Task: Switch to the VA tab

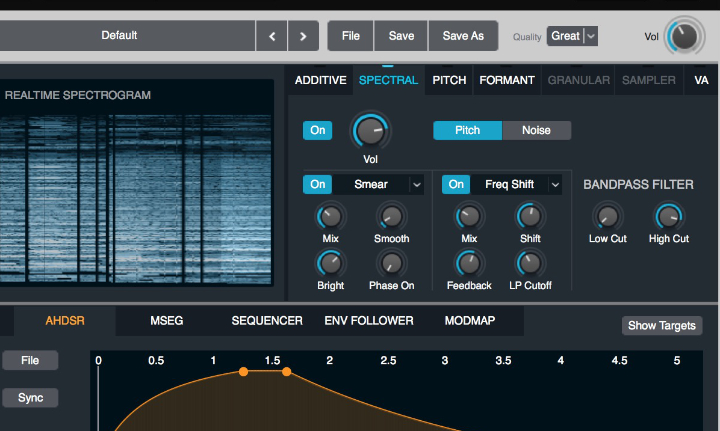Action: click(x=701, y=80)
